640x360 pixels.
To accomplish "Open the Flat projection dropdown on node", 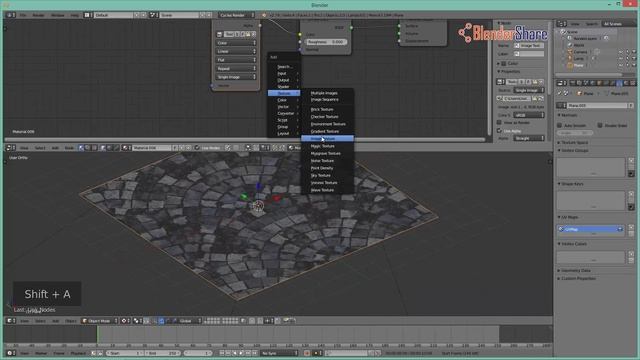I will [x=236, y=60].
